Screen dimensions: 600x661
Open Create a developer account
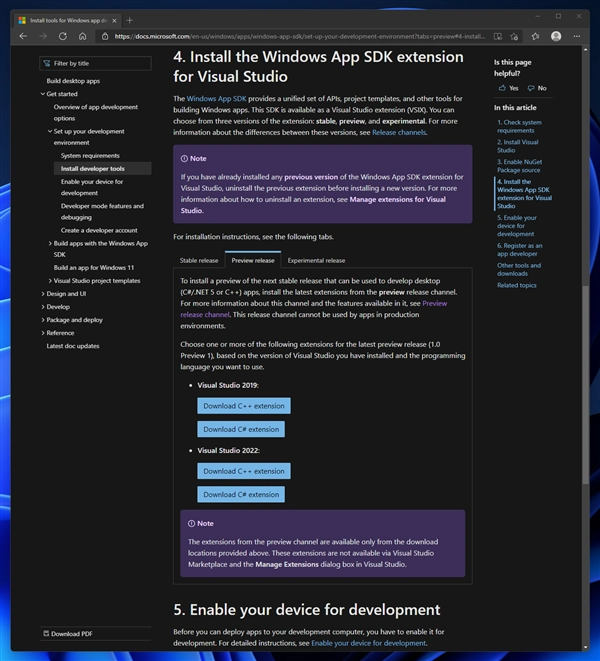tap(99, 230)
